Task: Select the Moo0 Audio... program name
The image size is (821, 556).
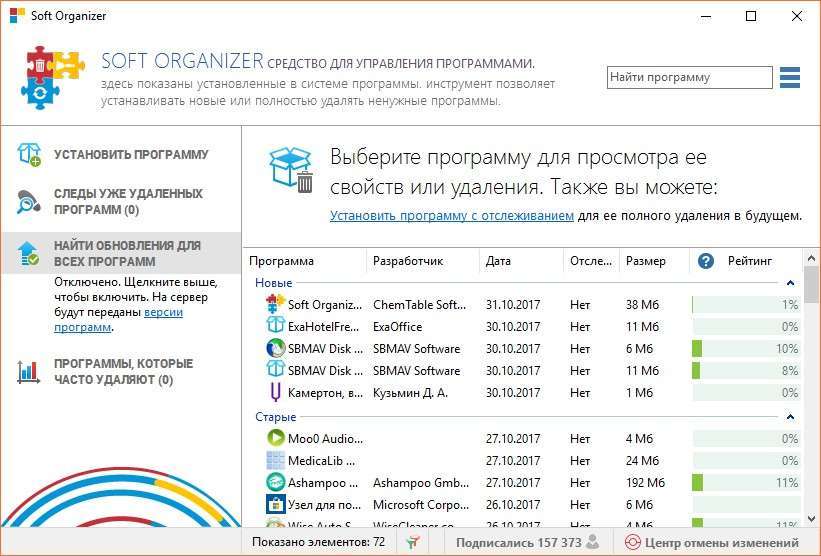Action: click(325, 439)
